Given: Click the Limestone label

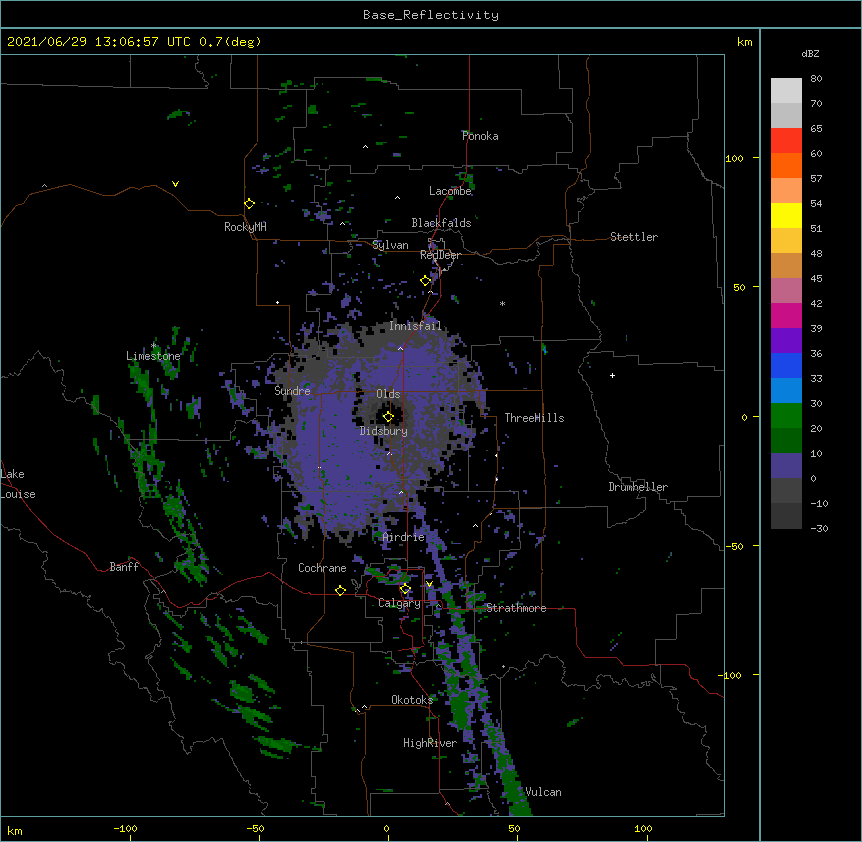Looking at the screenshot, I should click(153, 356).
